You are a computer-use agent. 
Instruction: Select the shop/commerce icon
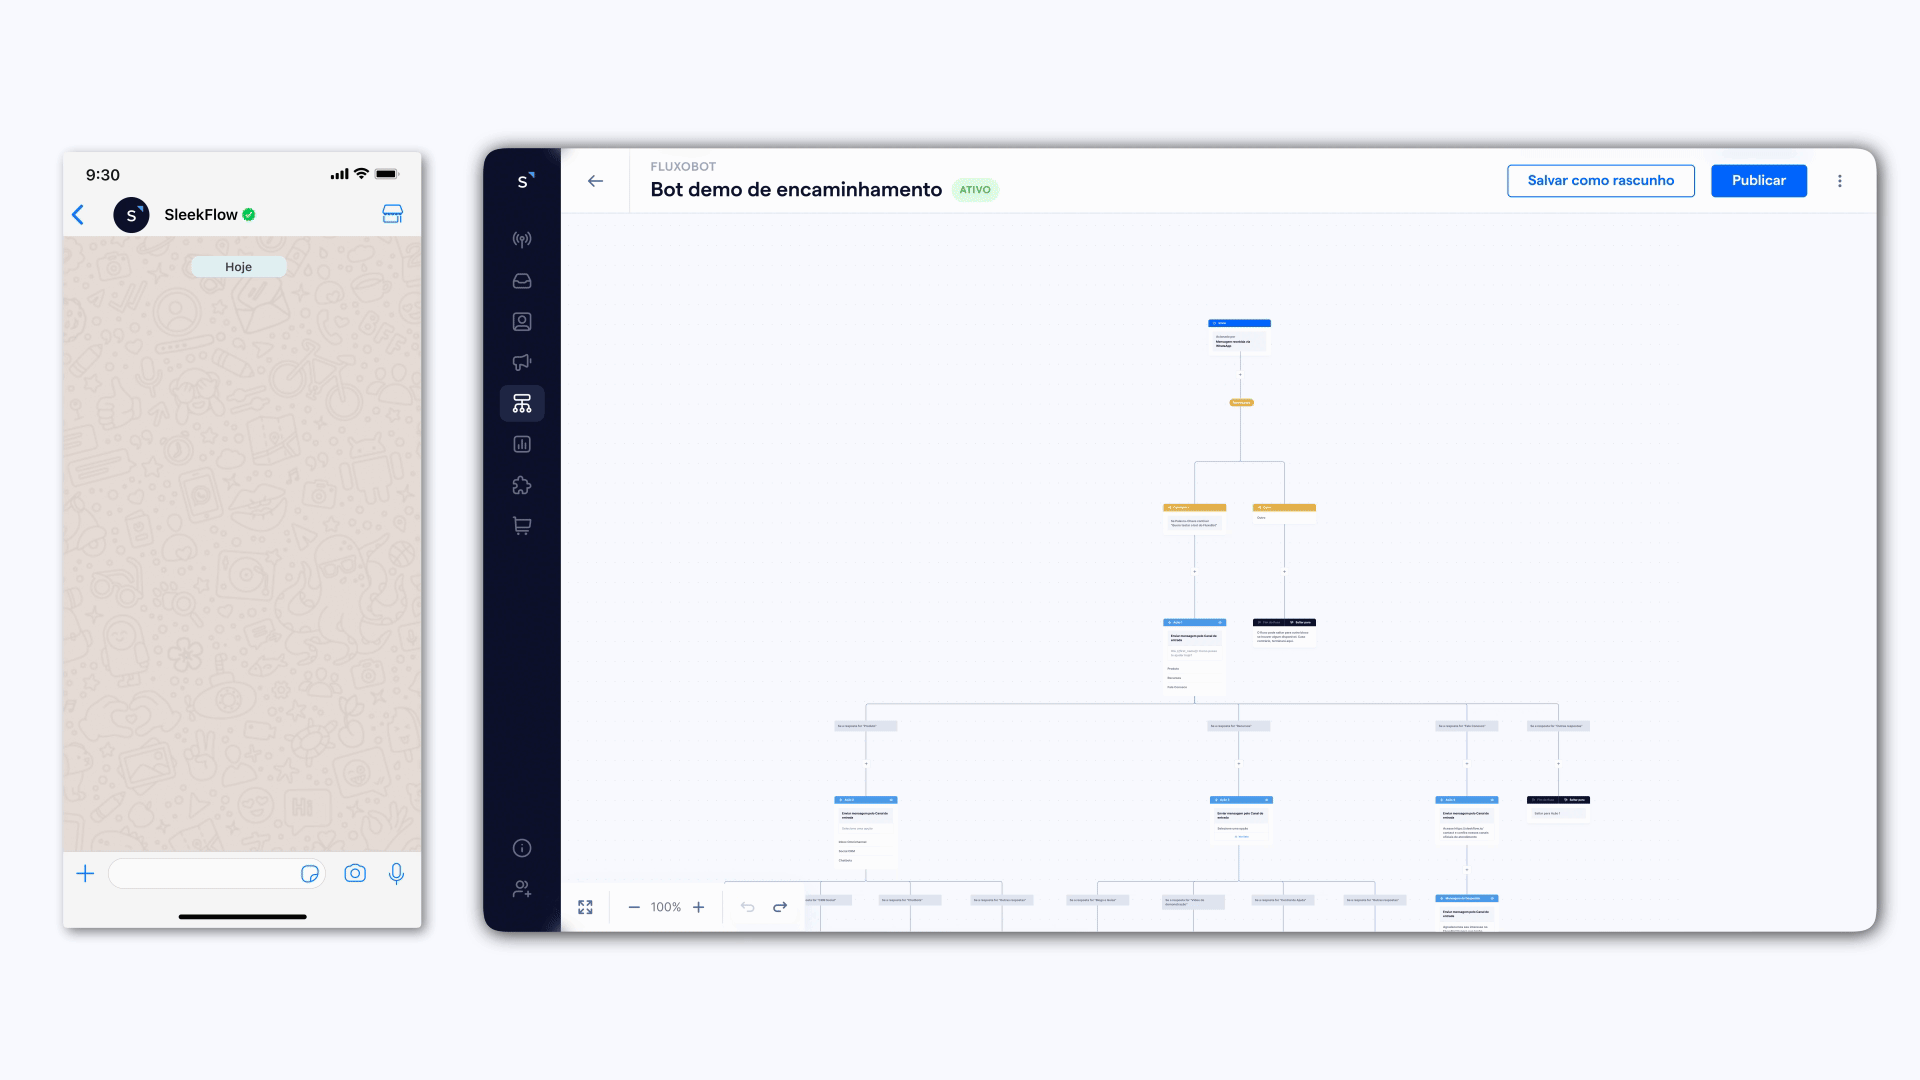522,526
